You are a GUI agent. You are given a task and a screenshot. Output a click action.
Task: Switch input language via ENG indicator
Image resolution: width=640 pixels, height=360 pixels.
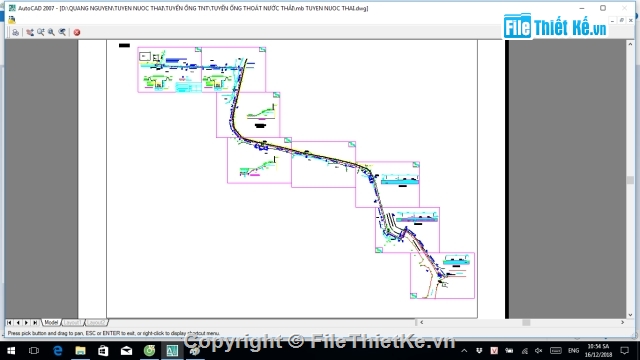point(573,351)
